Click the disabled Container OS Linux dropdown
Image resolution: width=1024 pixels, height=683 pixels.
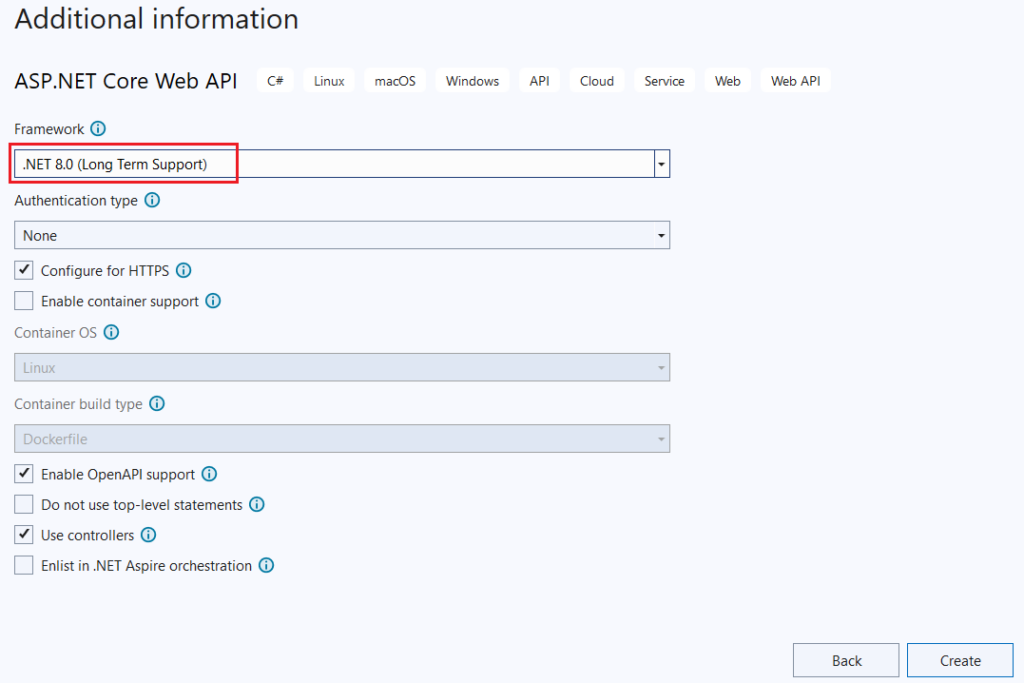click(342, 368)
